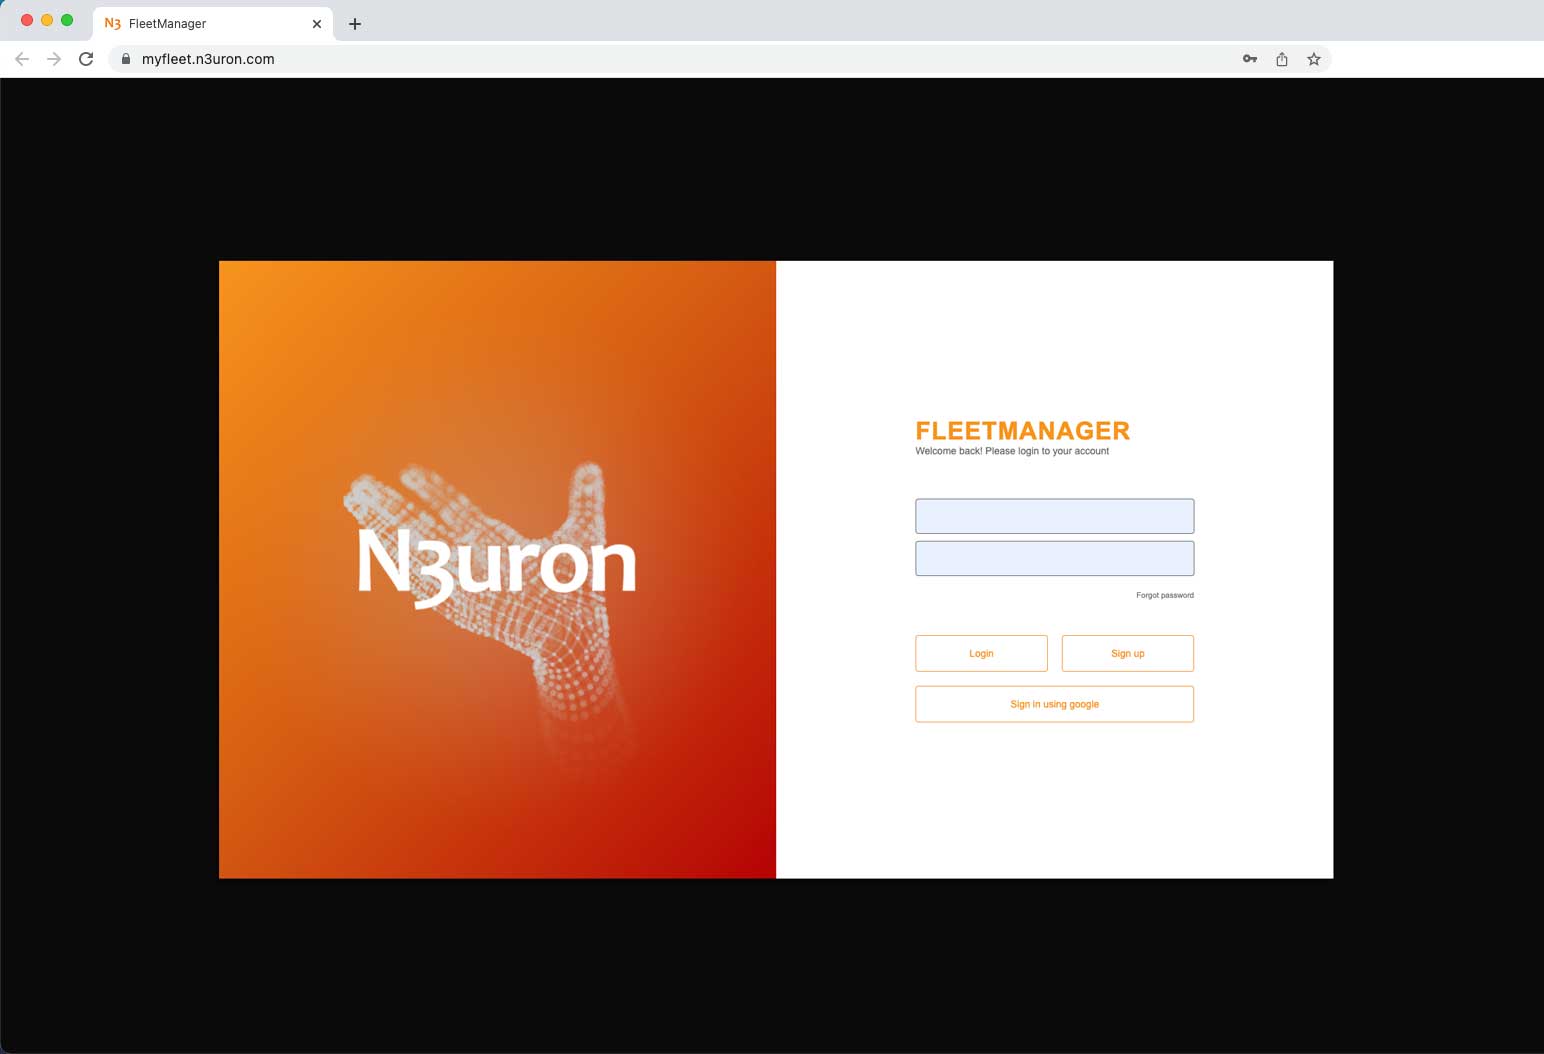Click the green zoom traffic light button
This screenshot has height=1054, width=1544.
point(66,18)
